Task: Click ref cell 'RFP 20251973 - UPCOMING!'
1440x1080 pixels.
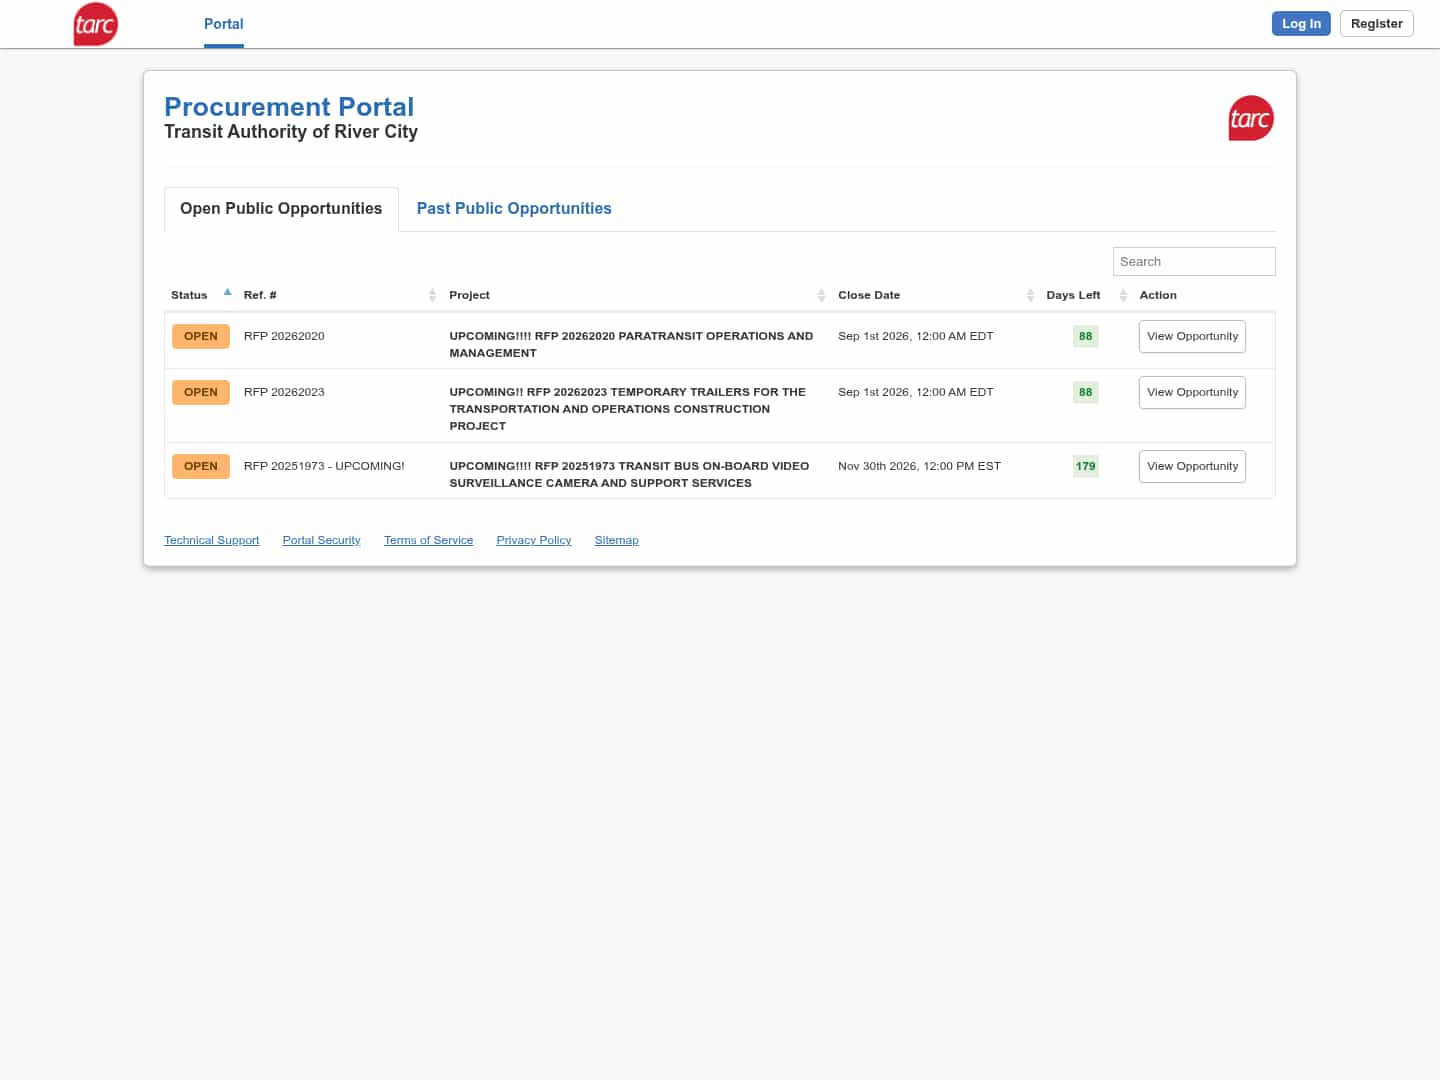Action: point(324,467)
